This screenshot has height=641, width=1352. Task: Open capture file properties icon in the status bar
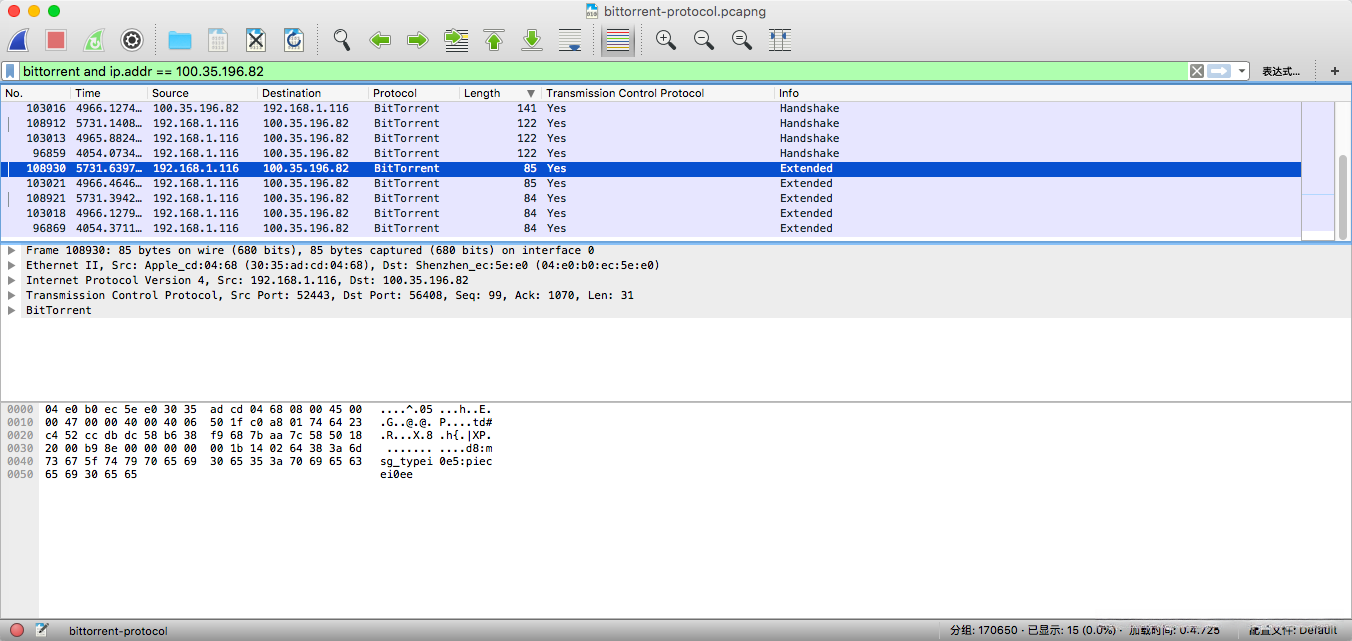coord(42,630)
